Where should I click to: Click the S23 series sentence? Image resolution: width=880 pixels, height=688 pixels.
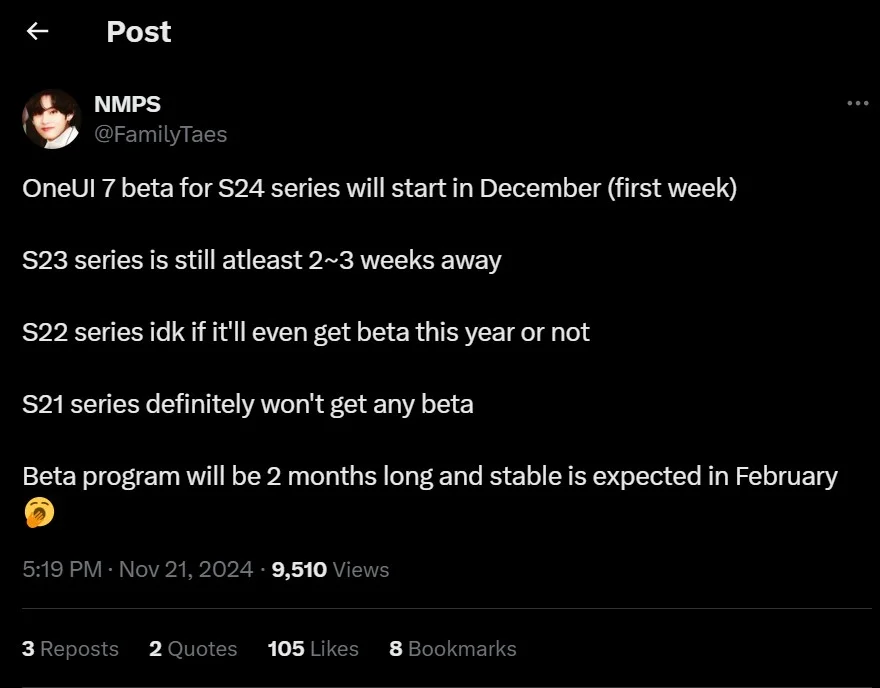click(262, 261)
